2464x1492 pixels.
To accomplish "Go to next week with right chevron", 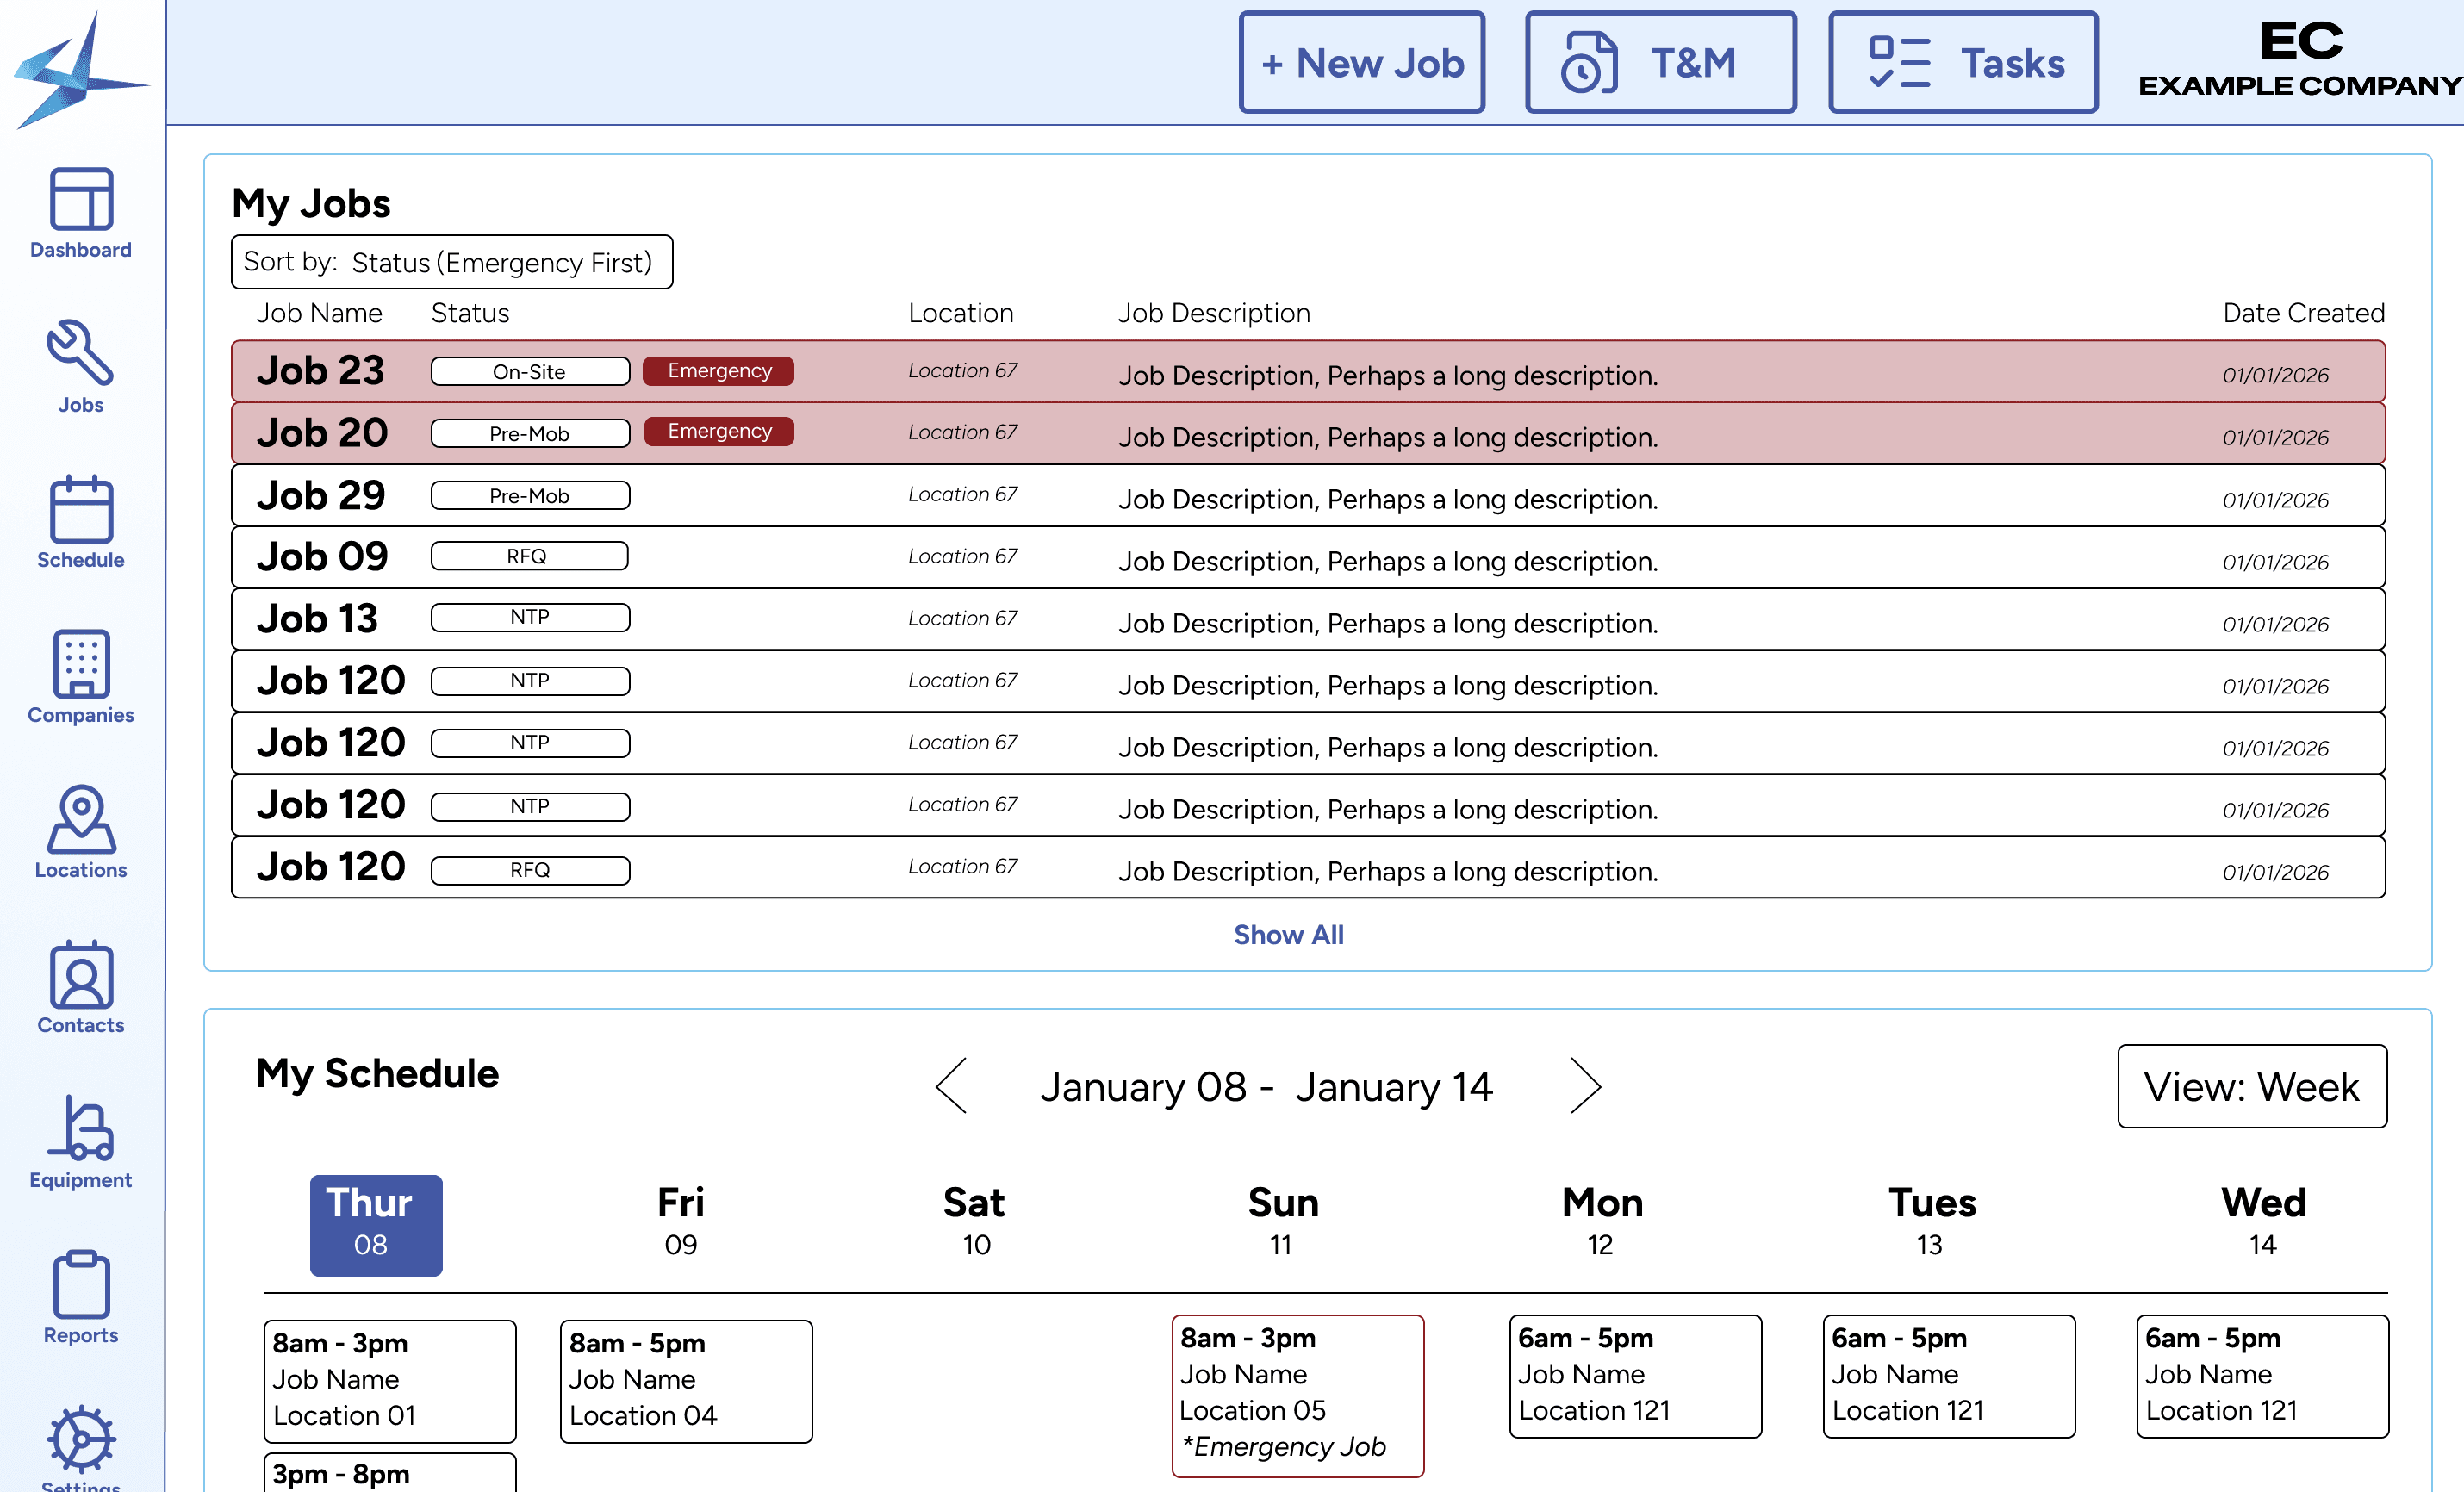I will [1585, 1086].
